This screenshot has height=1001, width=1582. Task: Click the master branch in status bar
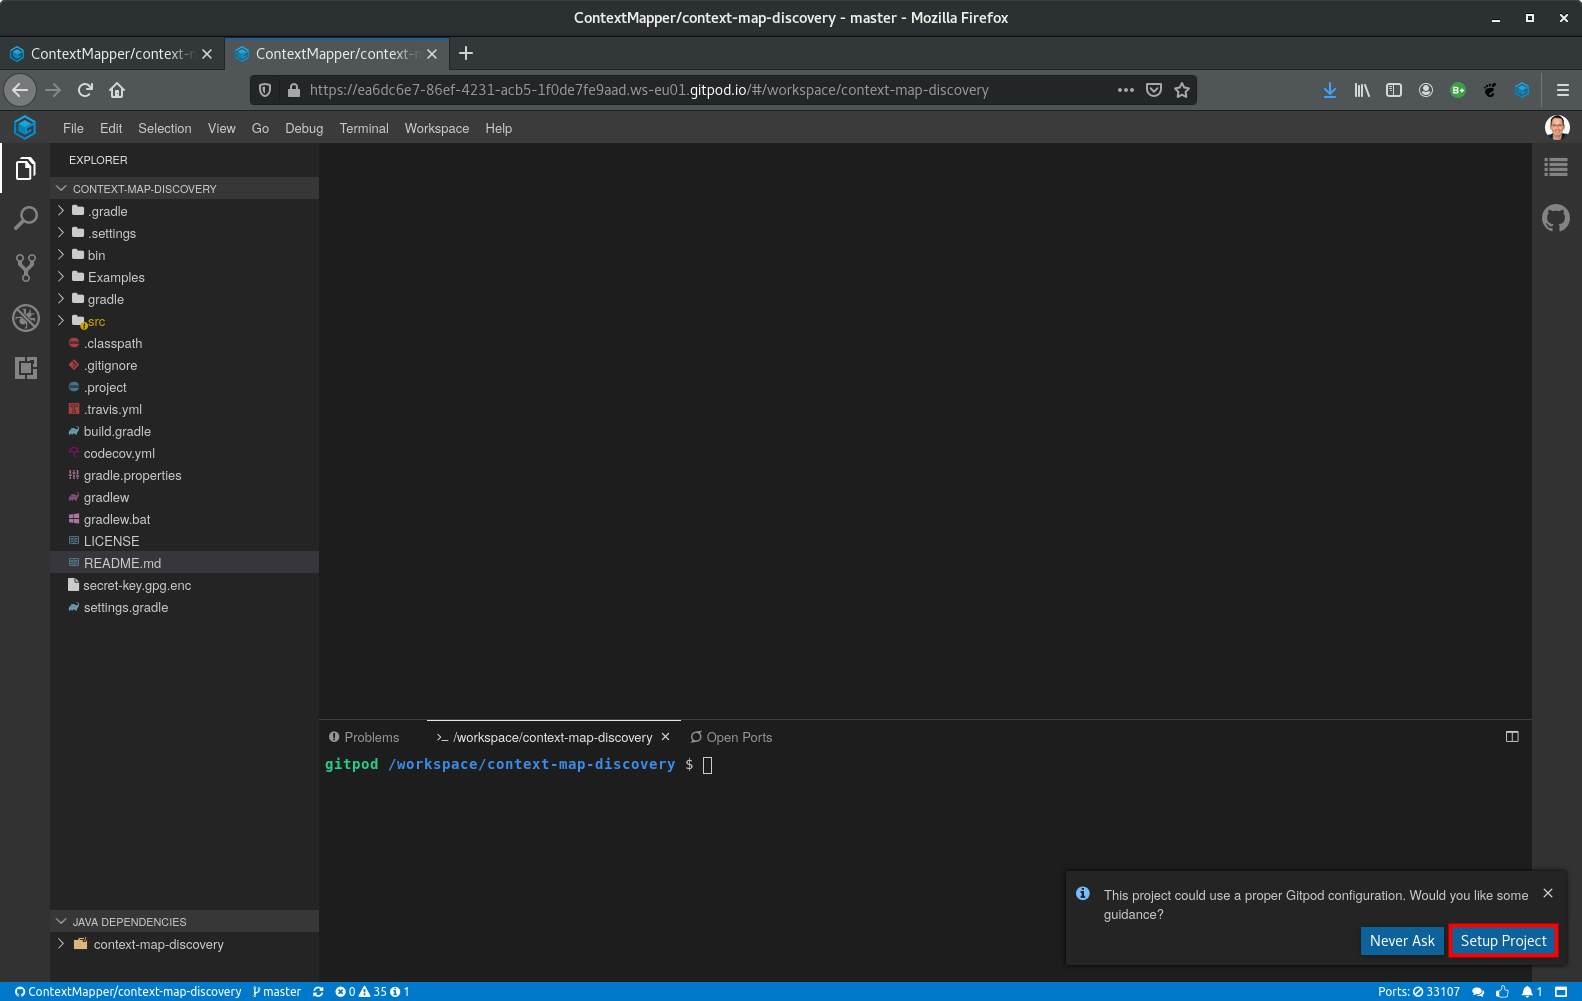click(277, 992)
